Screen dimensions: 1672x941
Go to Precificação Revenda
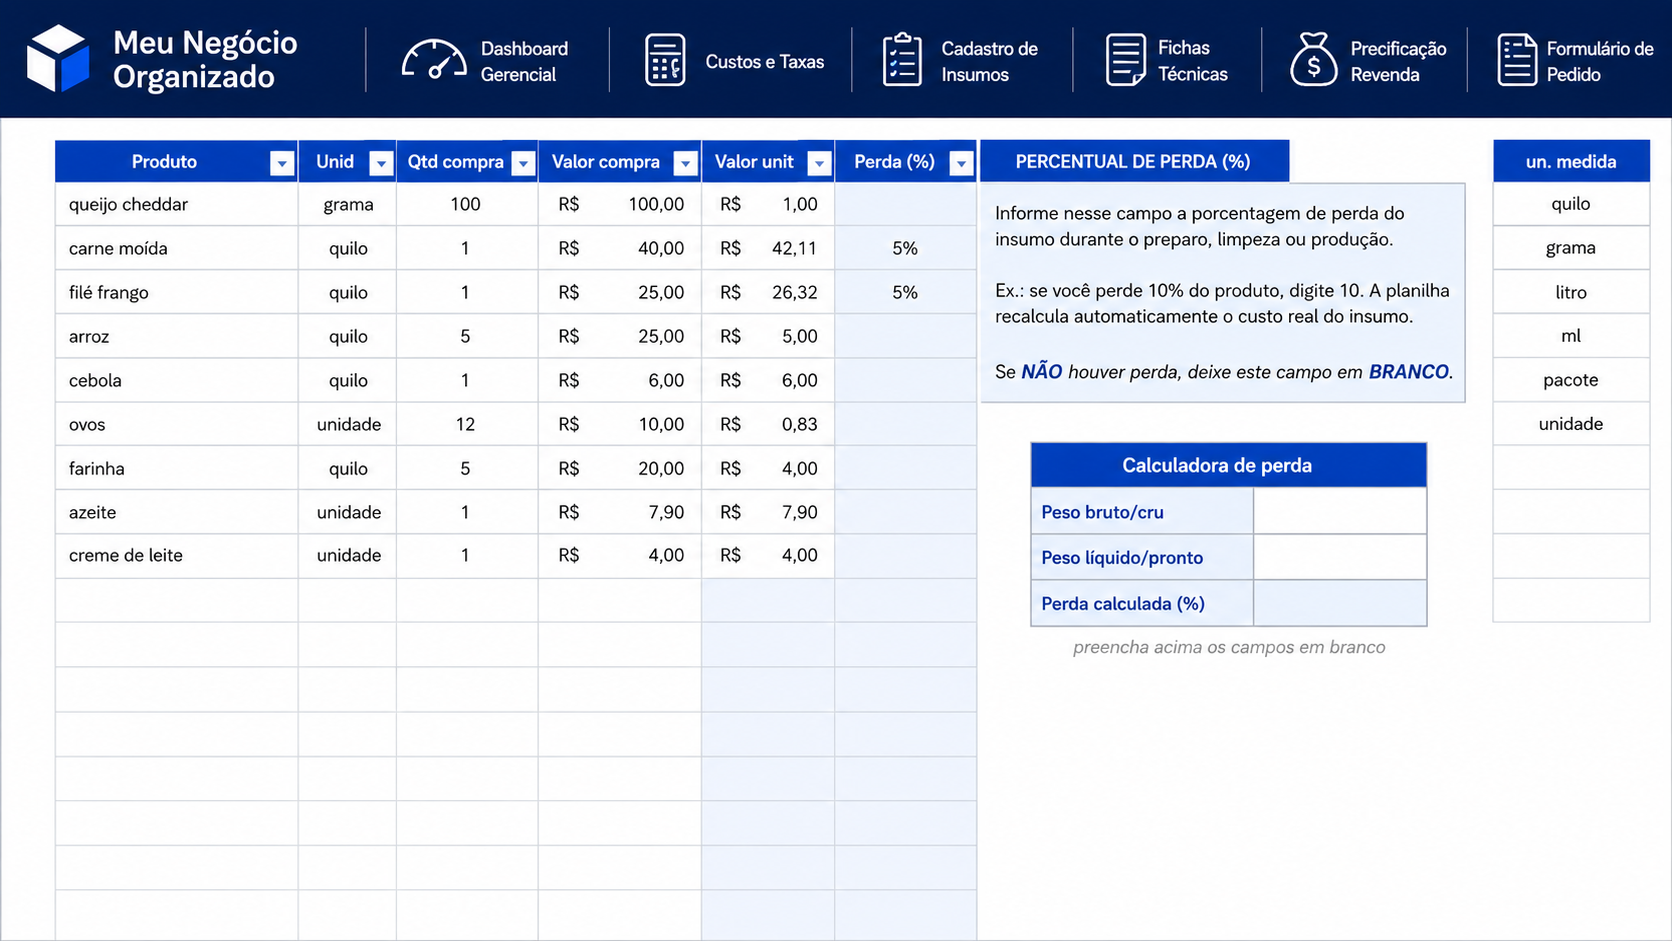(1398, 61)
